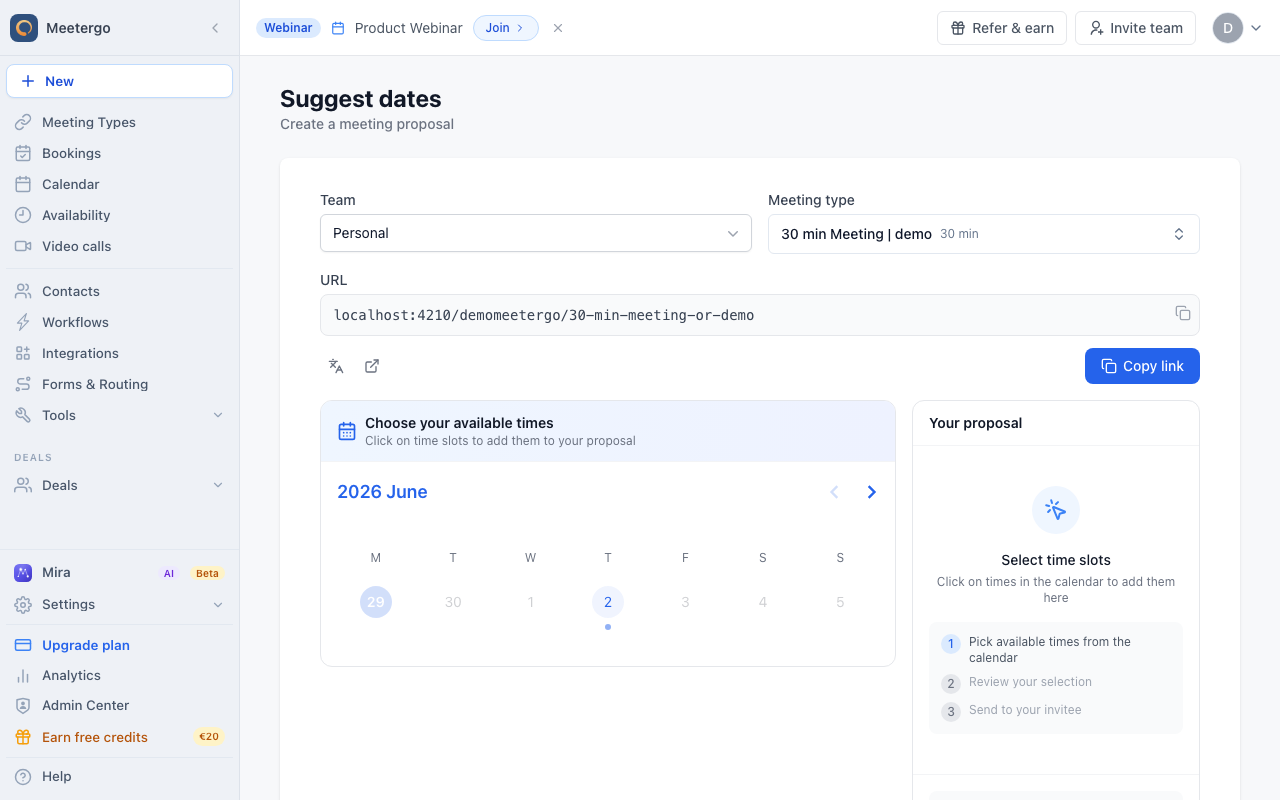The image size is (1280, 800).
Task: Click the Webinar tag in banner
Action: (x=288, y=28)
